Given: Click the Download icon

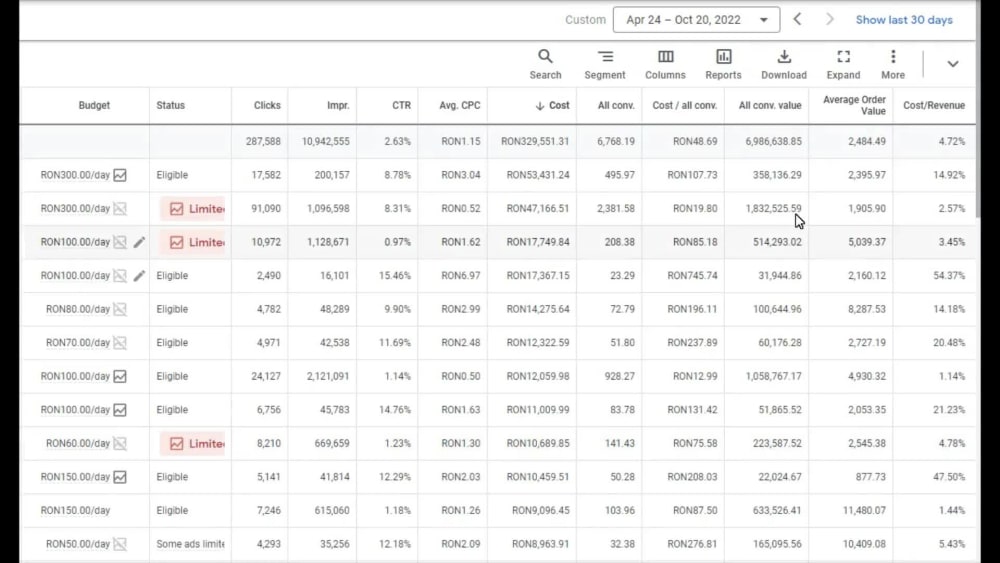Looking at the screenshot, I should [x=784, y=64].
